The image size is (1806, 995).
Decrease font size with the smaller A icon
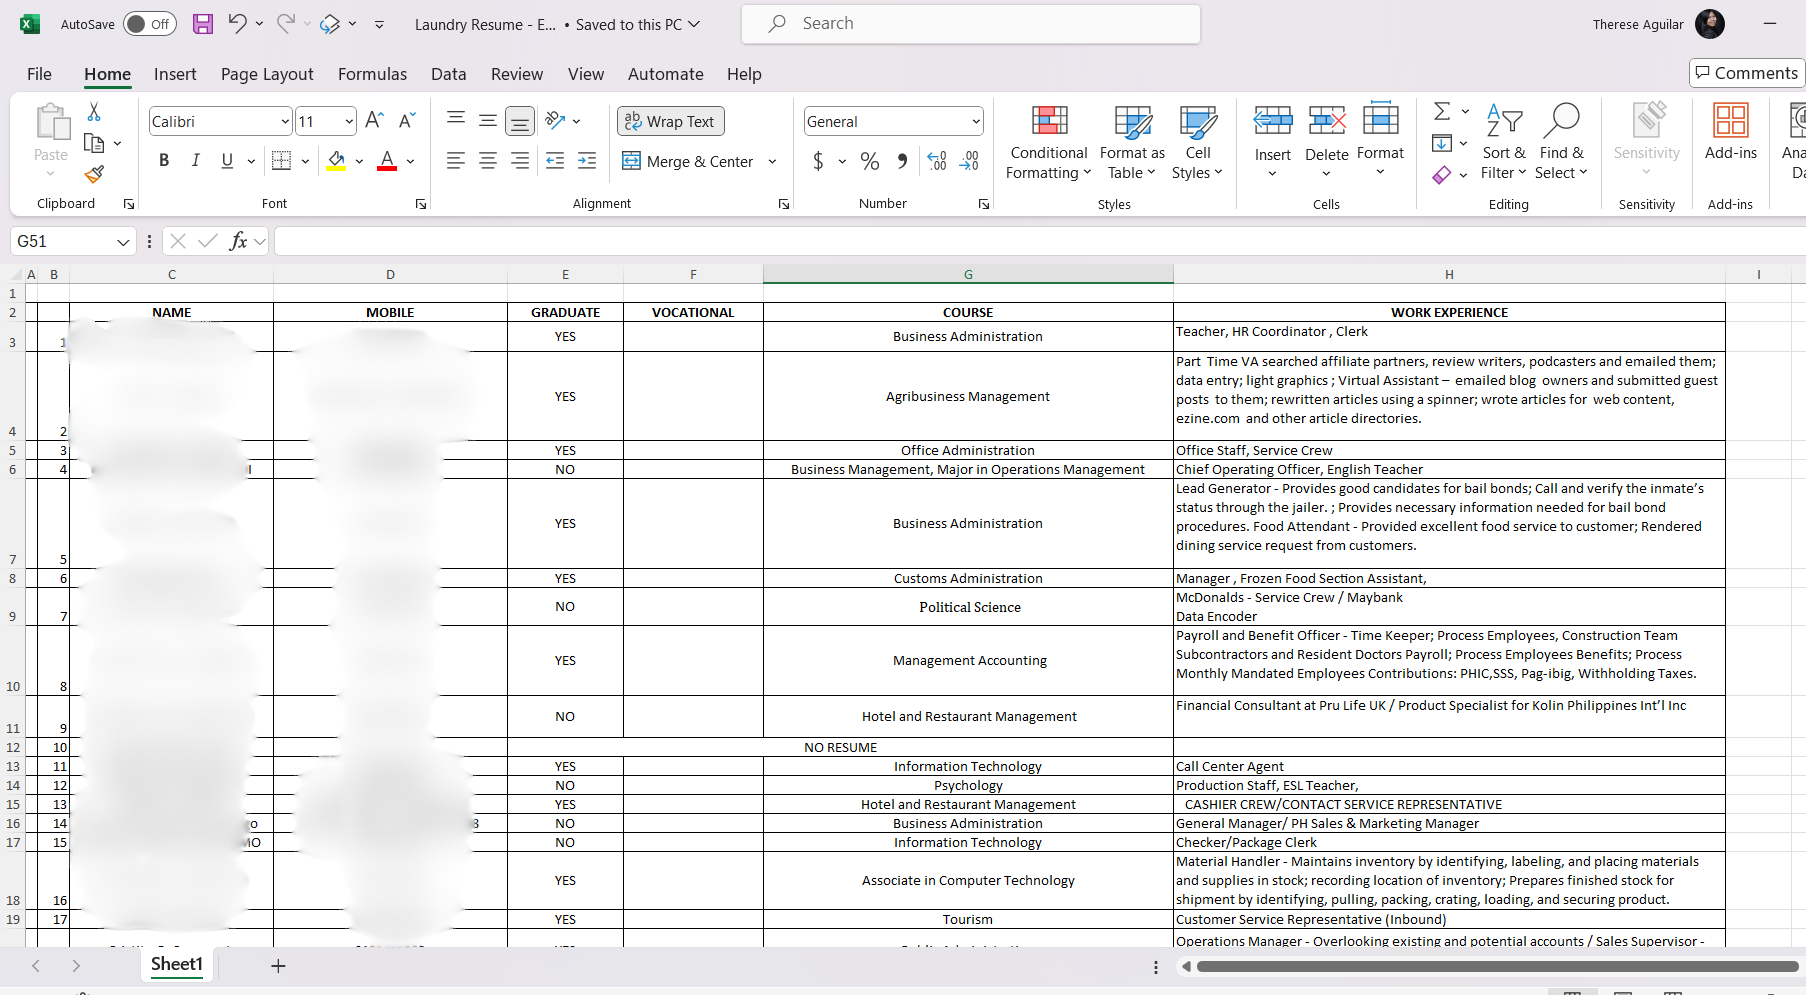406,121
